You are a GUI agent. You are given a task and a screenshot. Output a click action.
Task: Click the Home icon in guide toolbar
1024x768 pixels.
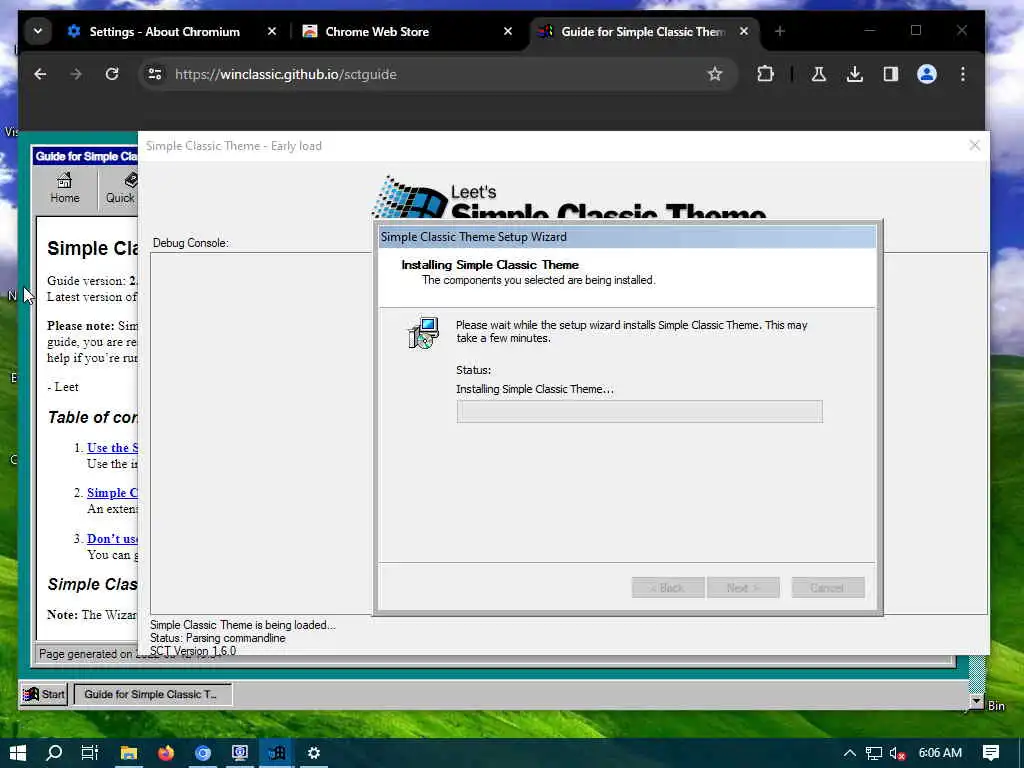coord(65,188)
